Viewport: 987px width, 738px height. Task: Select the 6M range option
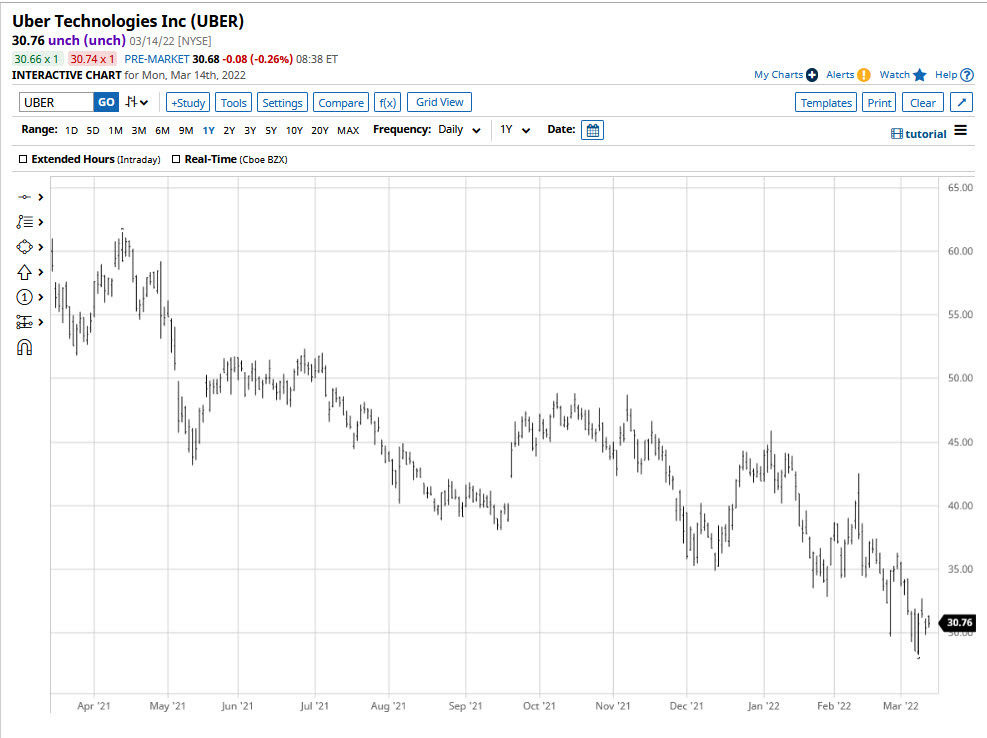click(162, 130)
